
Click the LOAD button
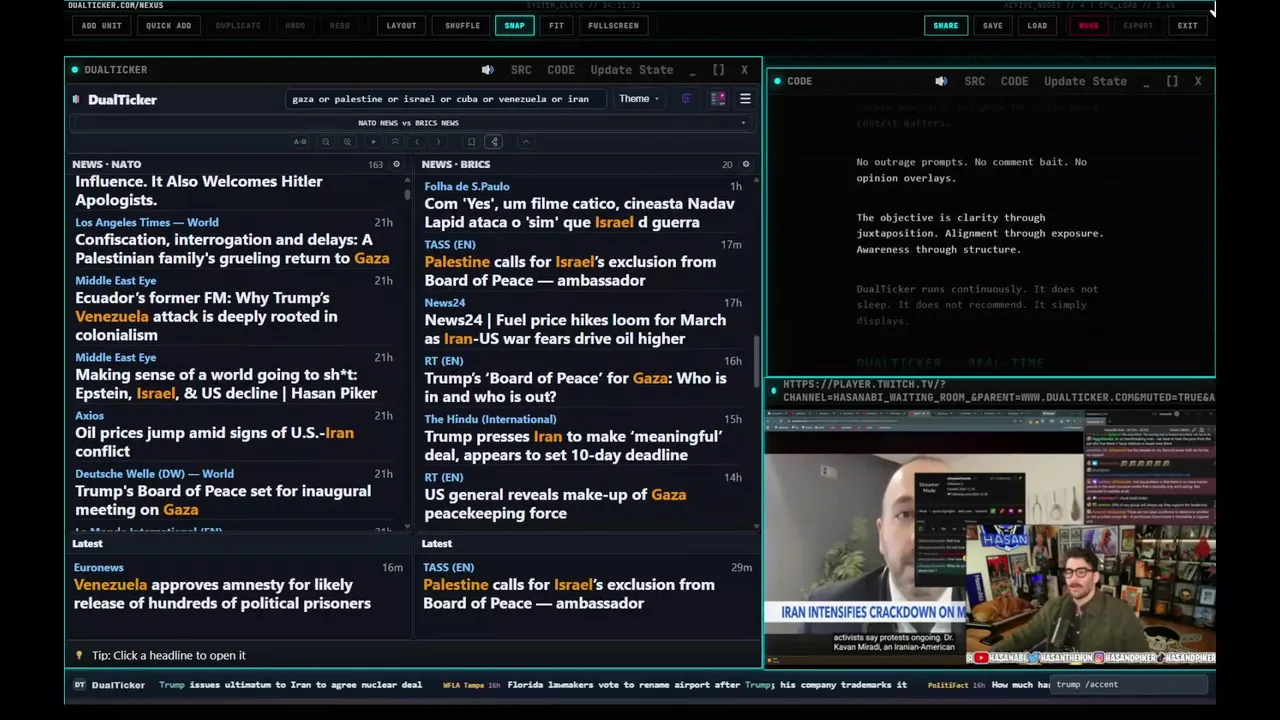tap(1037, 25)
